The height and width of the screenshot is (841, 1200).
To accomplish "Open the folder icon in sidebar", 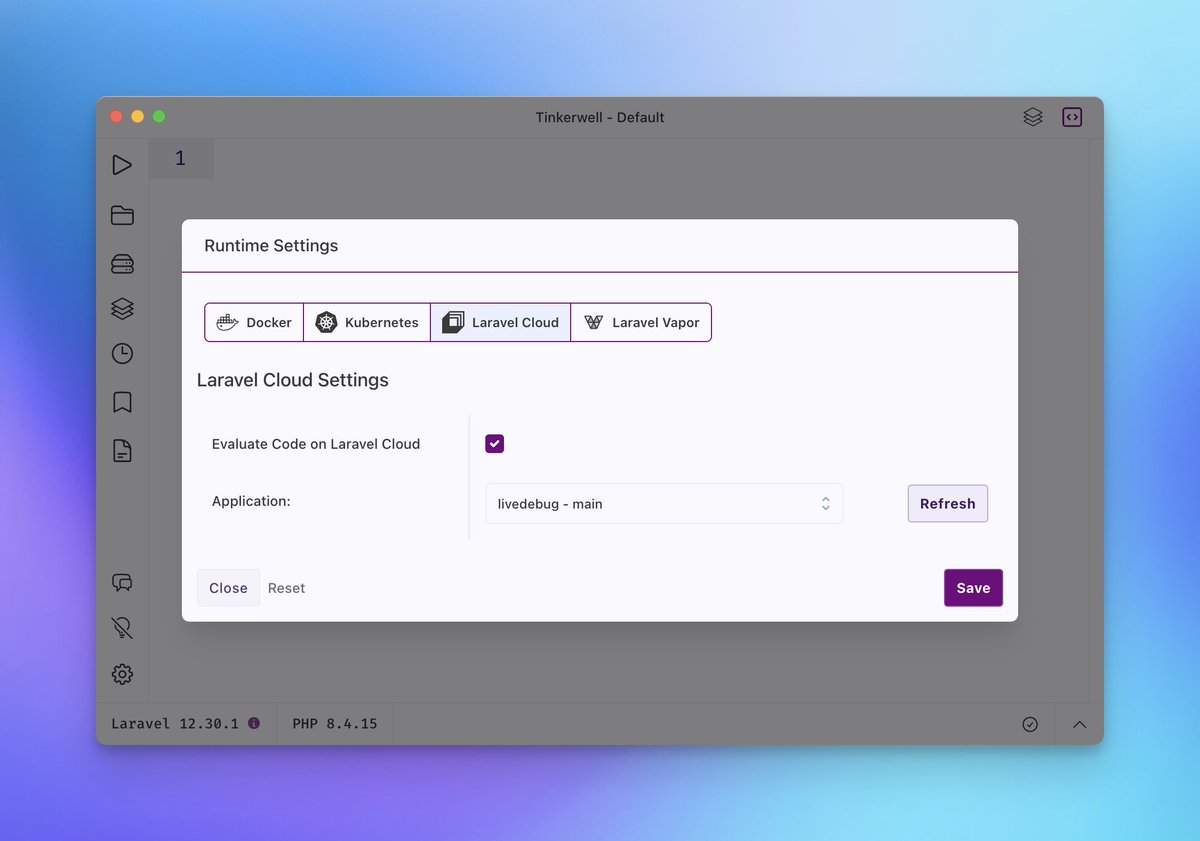I will 122,215.
